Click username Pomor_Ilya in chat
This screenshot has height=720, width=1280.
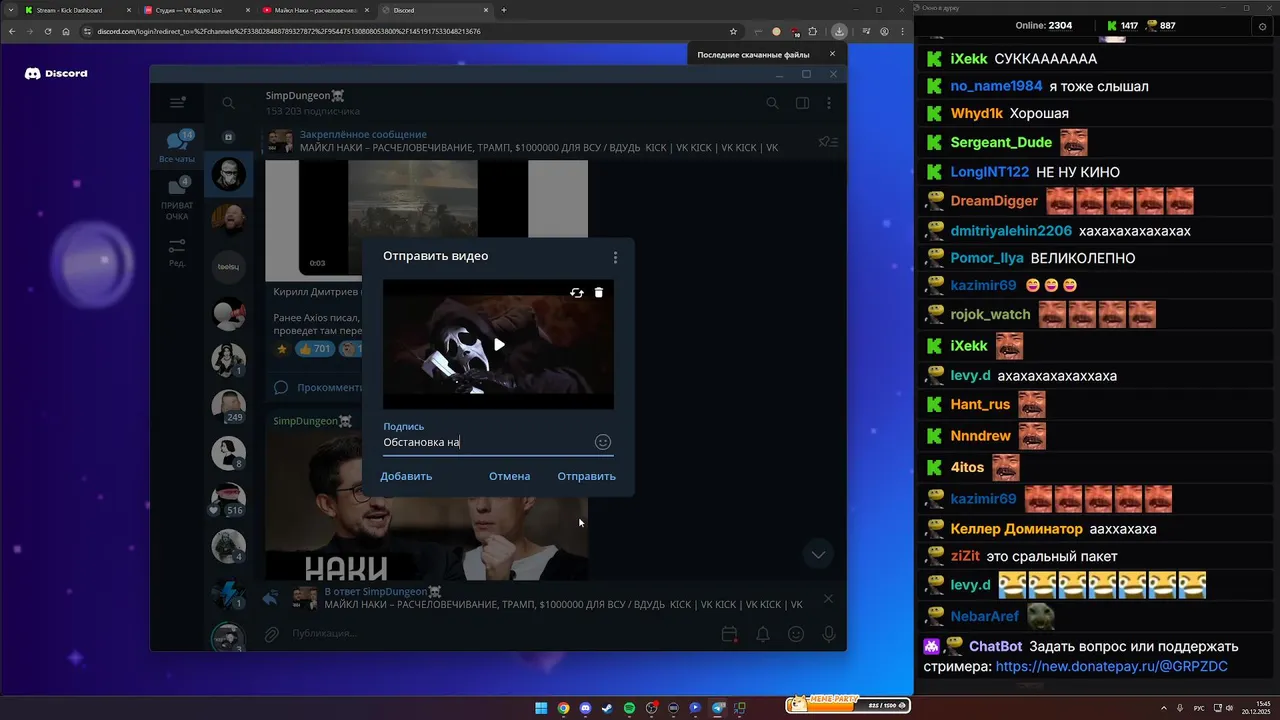tap(987, 258)
